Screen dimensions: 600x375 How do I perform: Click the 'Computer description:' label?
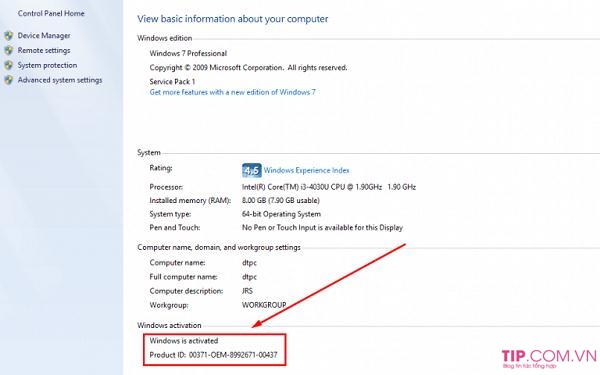point(186,291)
